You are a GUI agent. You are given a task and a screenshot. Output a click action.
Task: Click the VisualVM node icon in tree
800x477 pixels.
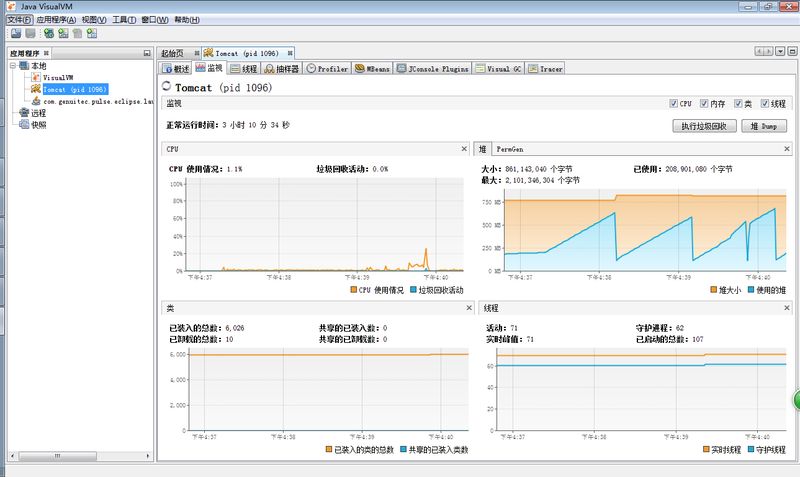[x=36, y=77]
